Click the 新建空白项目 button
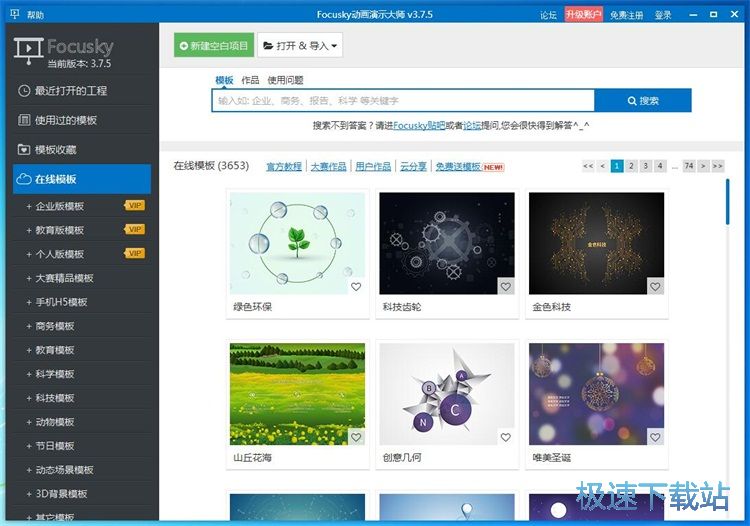This screenshot has height=526, width=750. point(214,45)
